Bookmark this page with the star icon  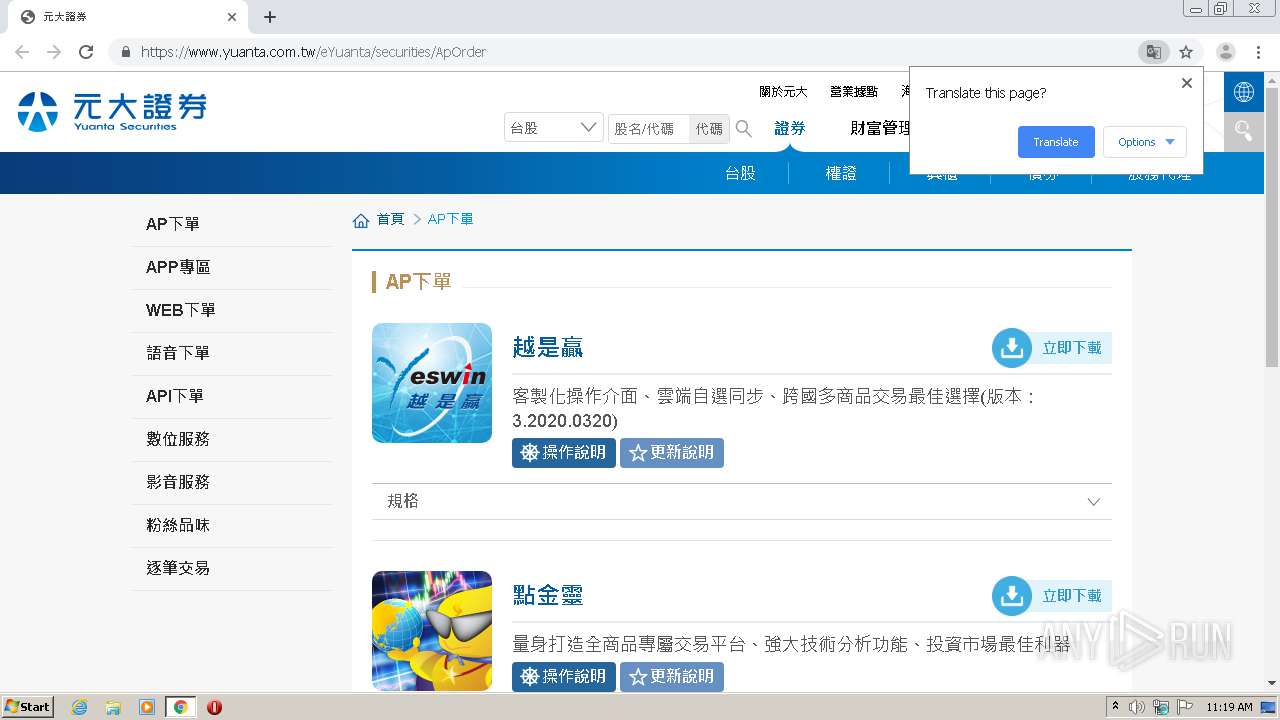(x=1186, y=52)
